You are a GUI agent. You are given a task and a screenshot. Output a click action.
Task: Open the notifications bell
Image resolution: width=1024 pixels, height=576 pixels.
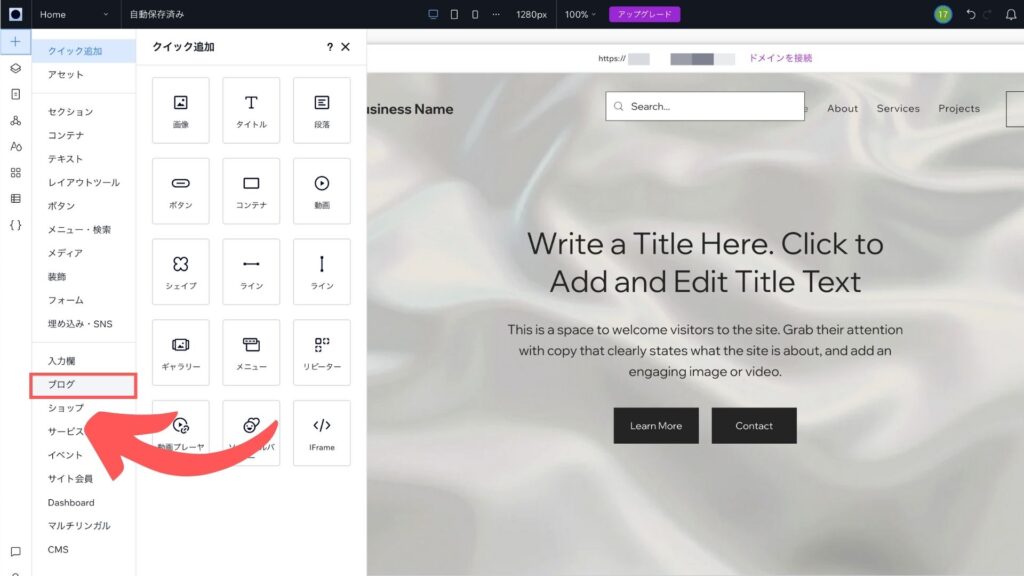tap(1010, 14)
